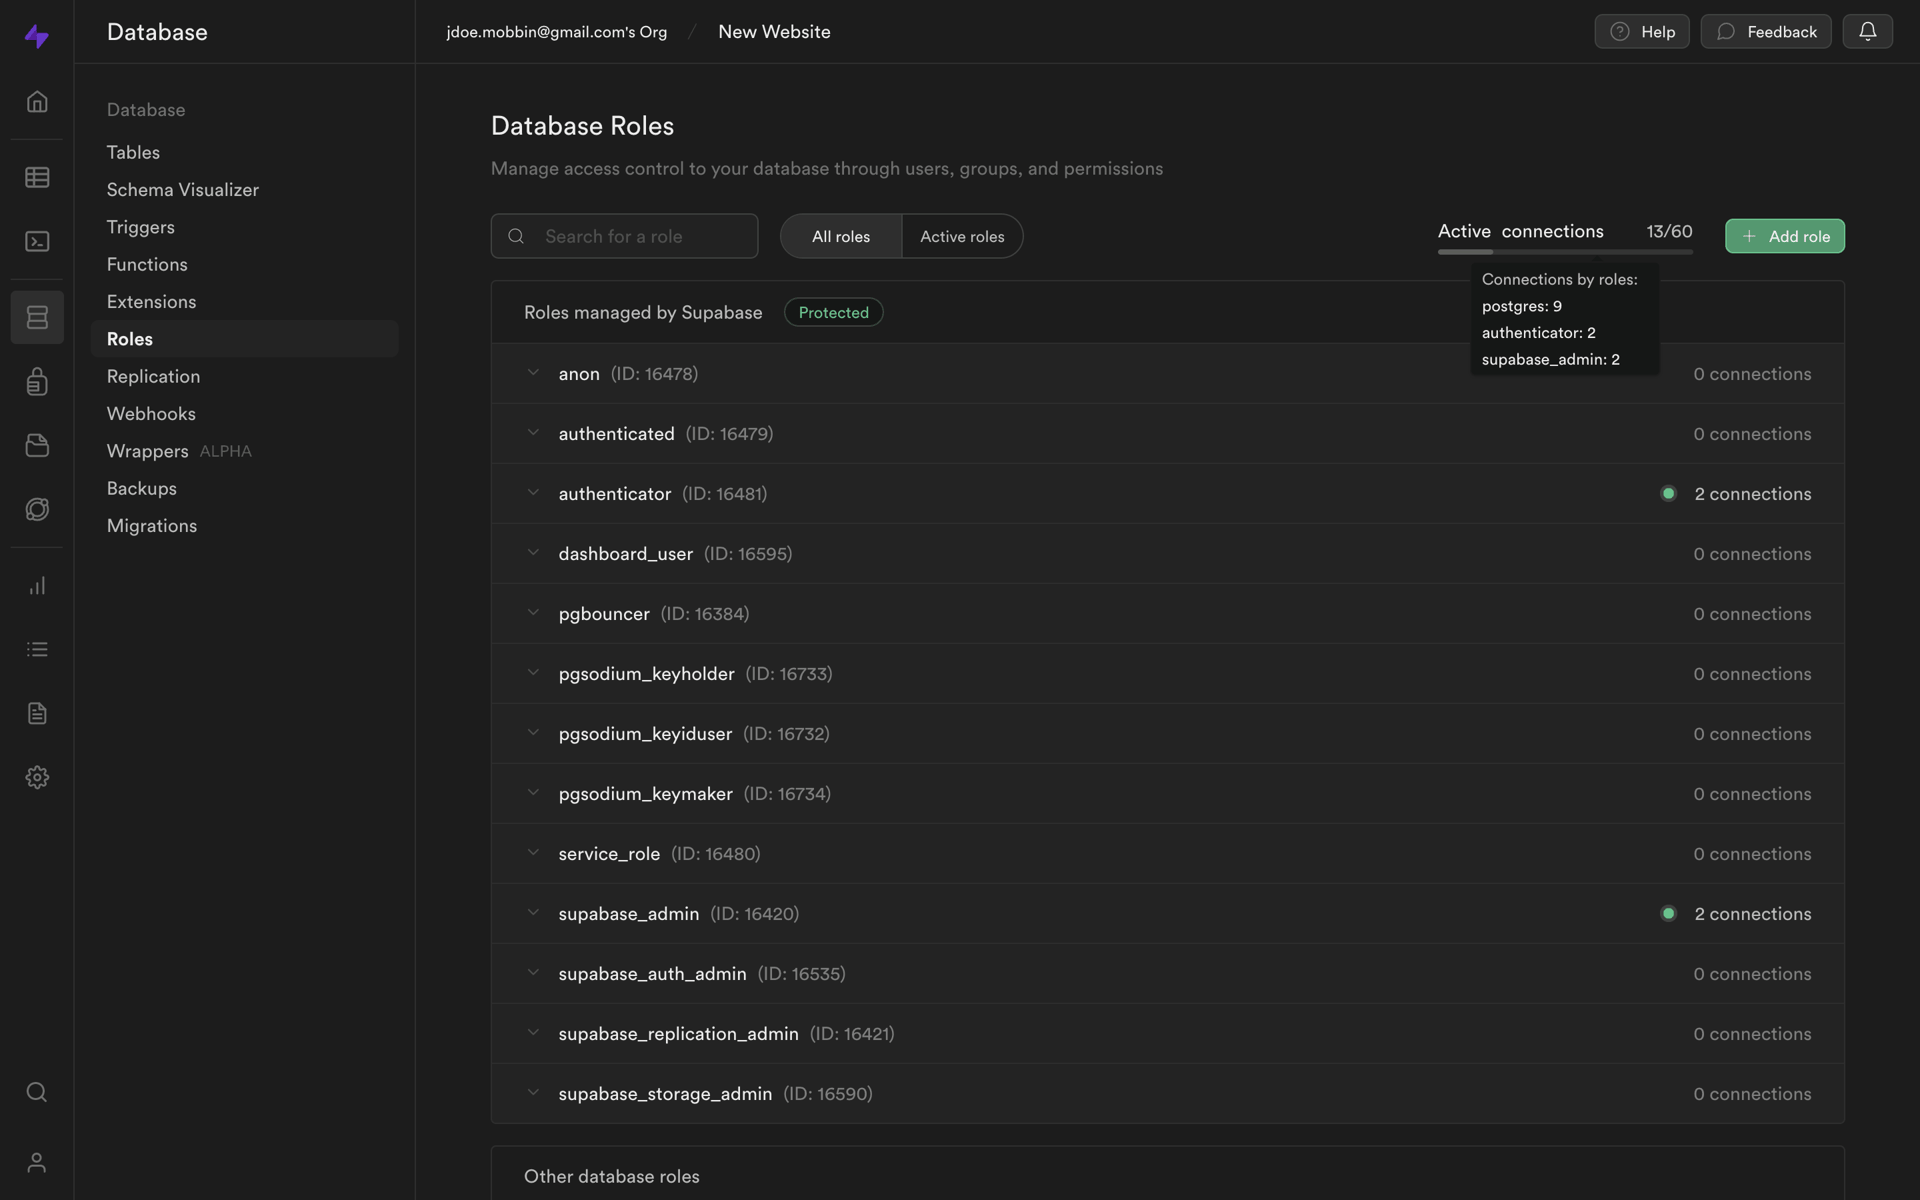Open the user account icon
This screenshot has width=1920, height=1200.
click(x=37, y=1162)
